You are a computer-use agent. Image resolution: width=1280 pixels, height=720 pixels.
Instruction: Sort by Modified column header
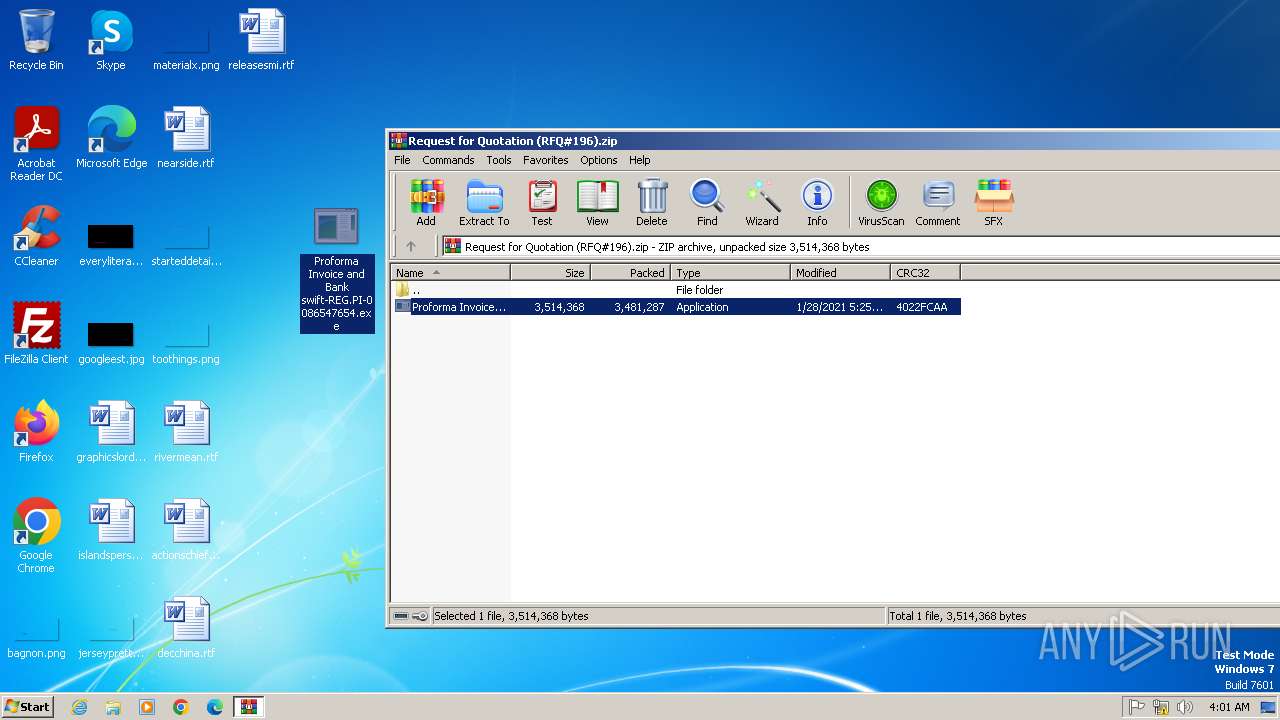click(x=841, y=272)
